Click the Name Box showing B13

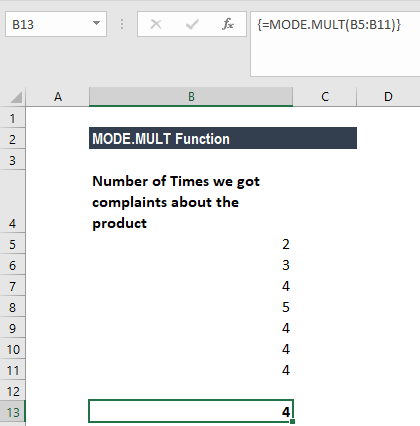click(x=56, y=24)
